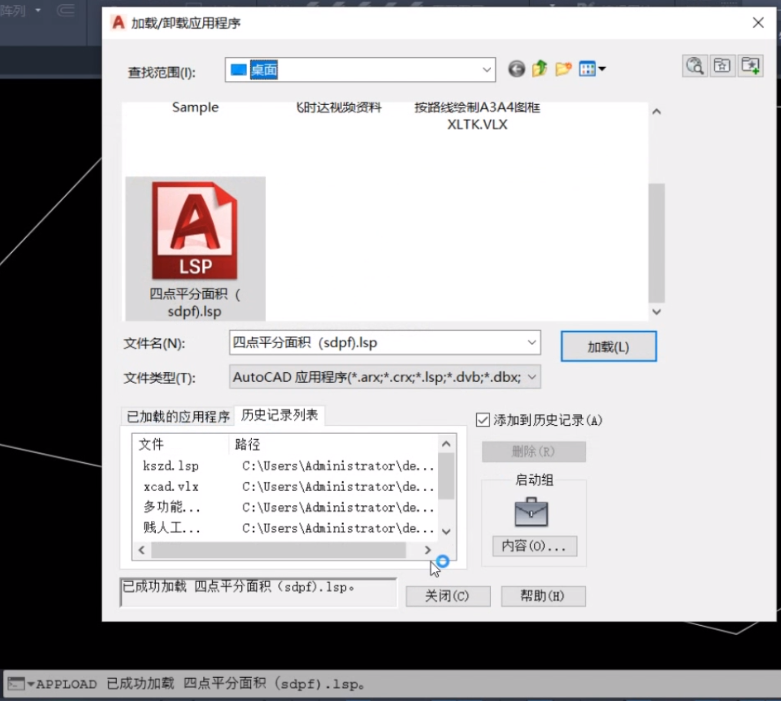Click the history list scroll left arrow
Screen dimensions: 781x701
click(141, 550)
